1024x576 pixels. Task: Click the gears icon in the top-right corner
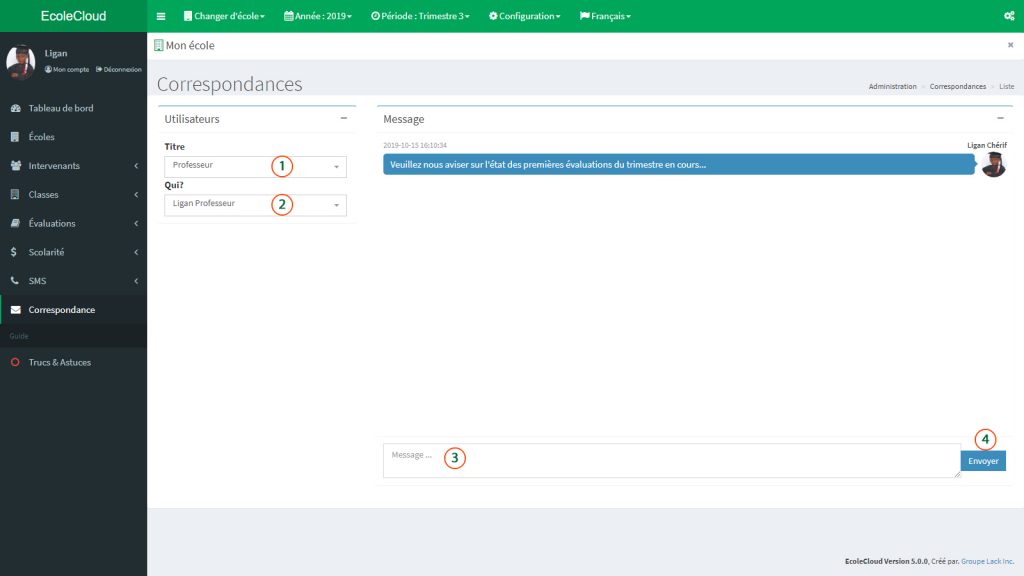[1008, 15]
